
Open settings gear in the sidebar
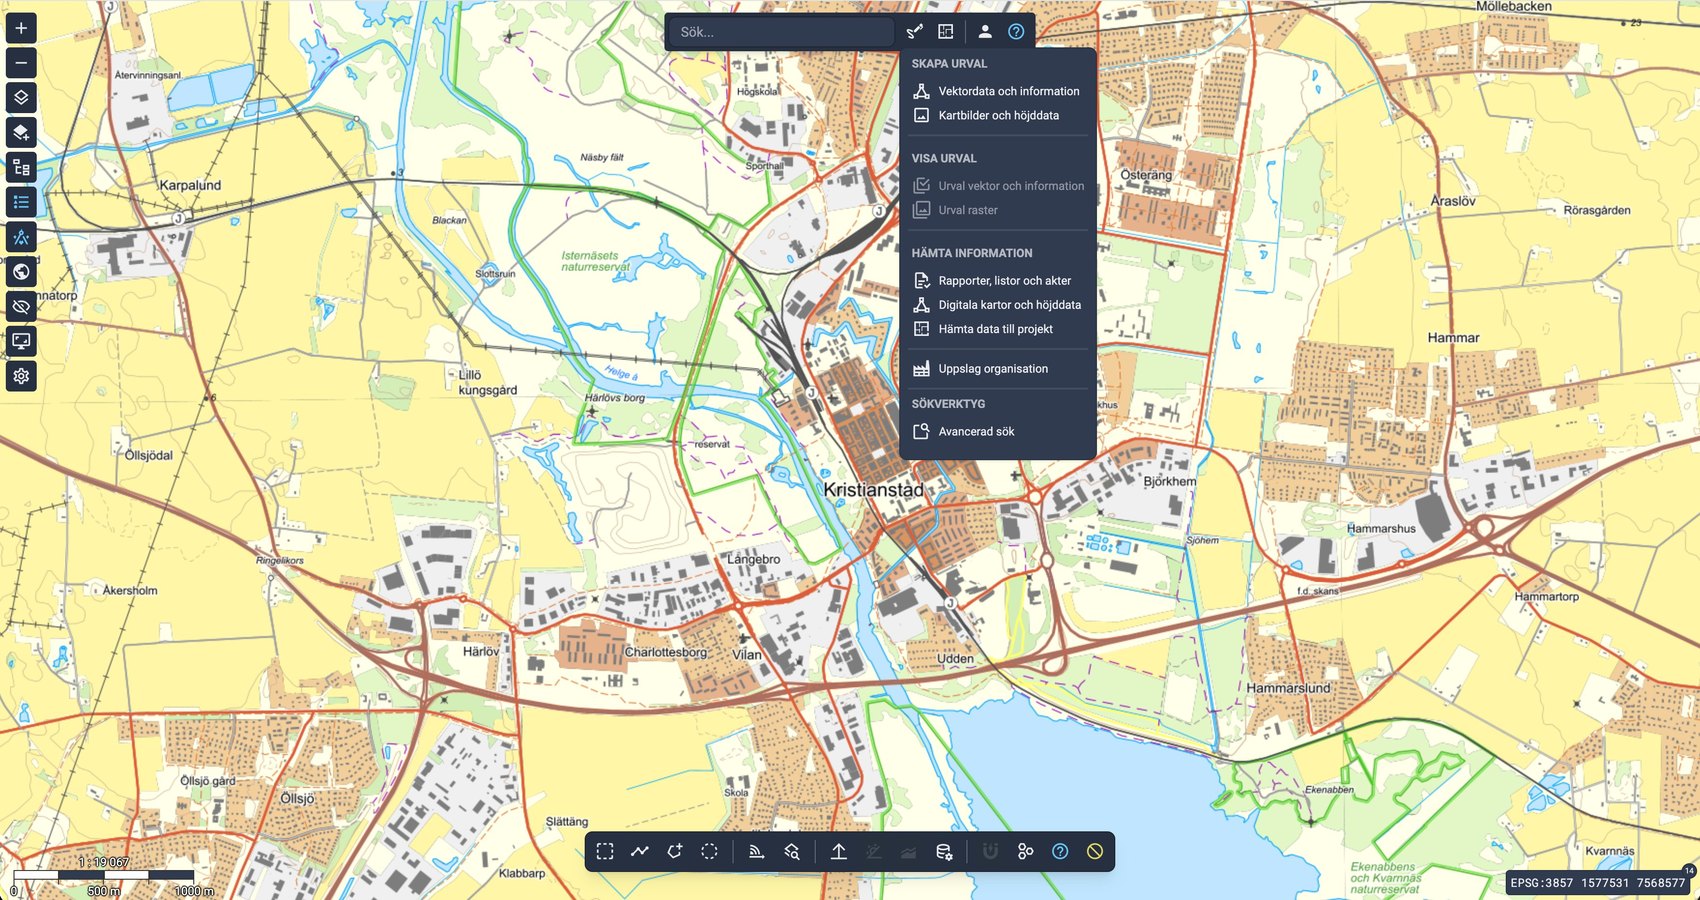[x=21, y=376]
